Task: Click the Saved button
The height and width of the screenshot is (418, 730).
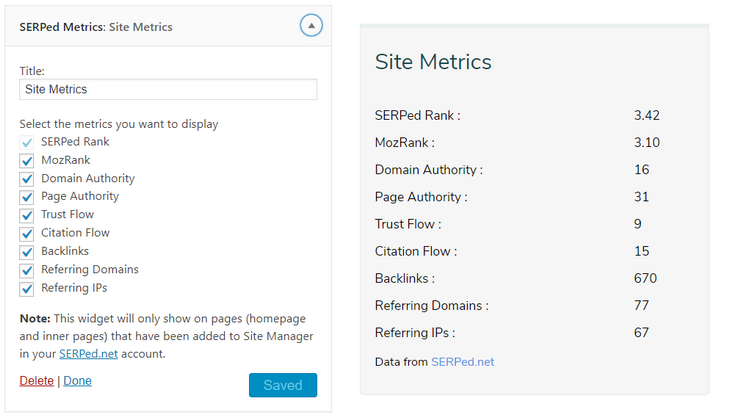Action: pos(283,385)
